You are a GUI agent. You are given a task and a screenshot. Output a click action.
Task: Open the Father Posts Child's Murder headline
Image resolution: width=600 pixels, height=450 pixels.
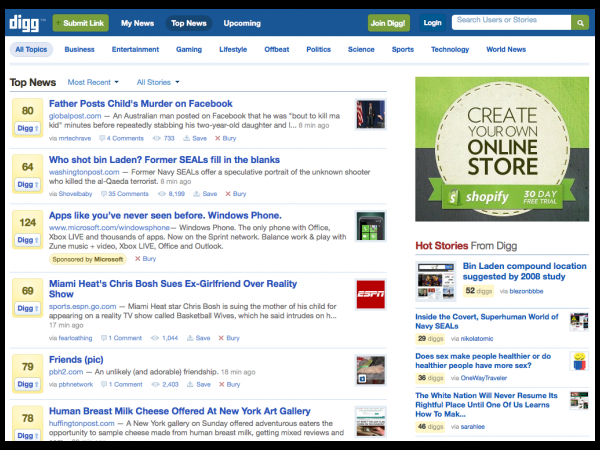pyautogui.click(x=140, y=104)
